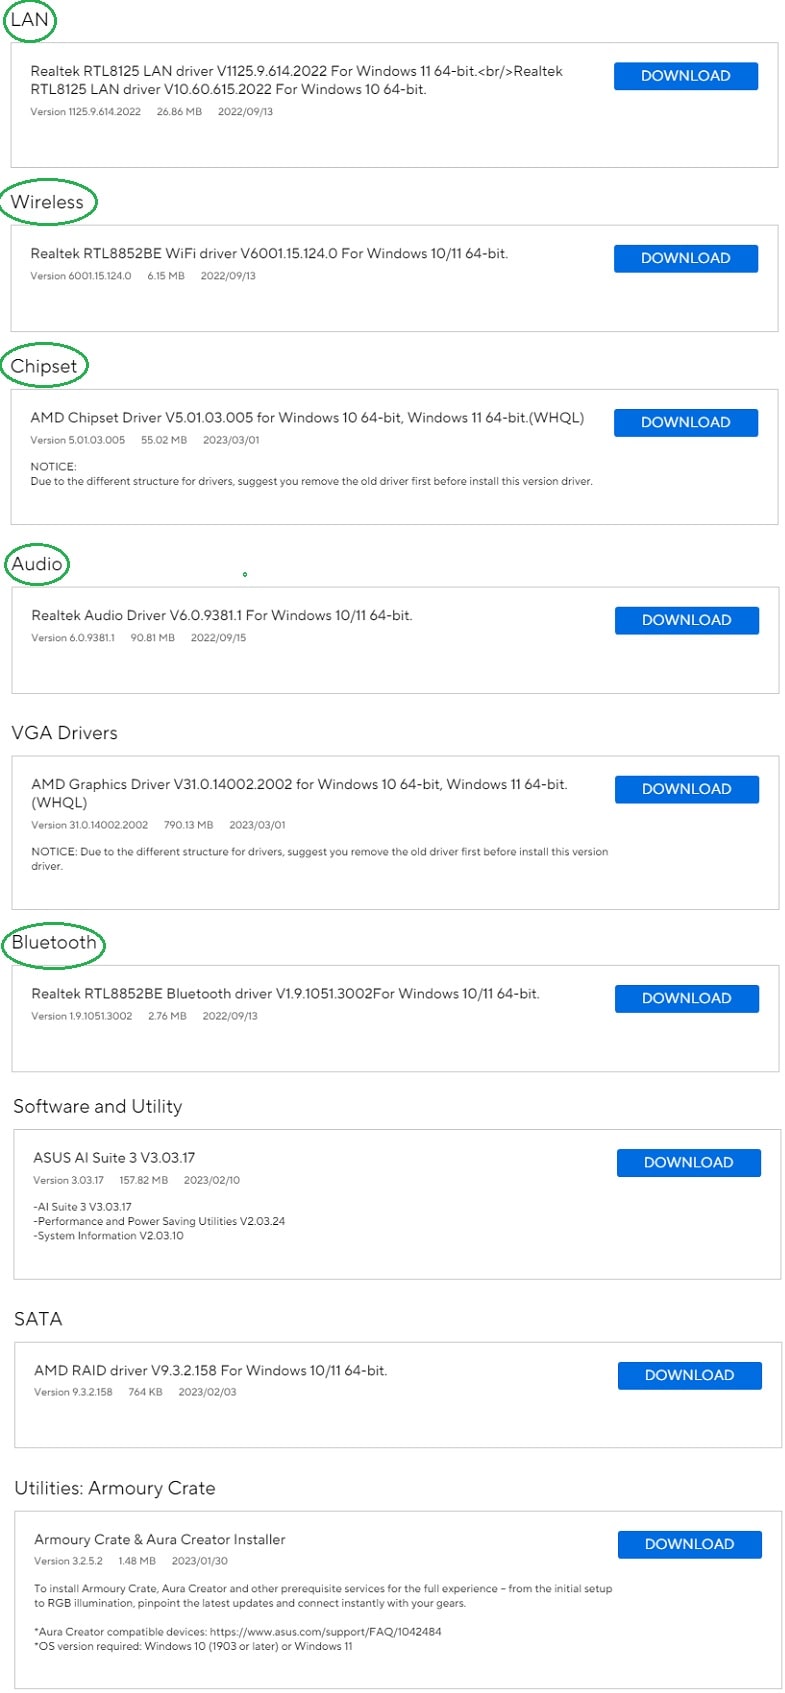Download Armoury Crate & Aura Creator Installer
Viewport: 785px width, 1693px height.
point(689,1544)
